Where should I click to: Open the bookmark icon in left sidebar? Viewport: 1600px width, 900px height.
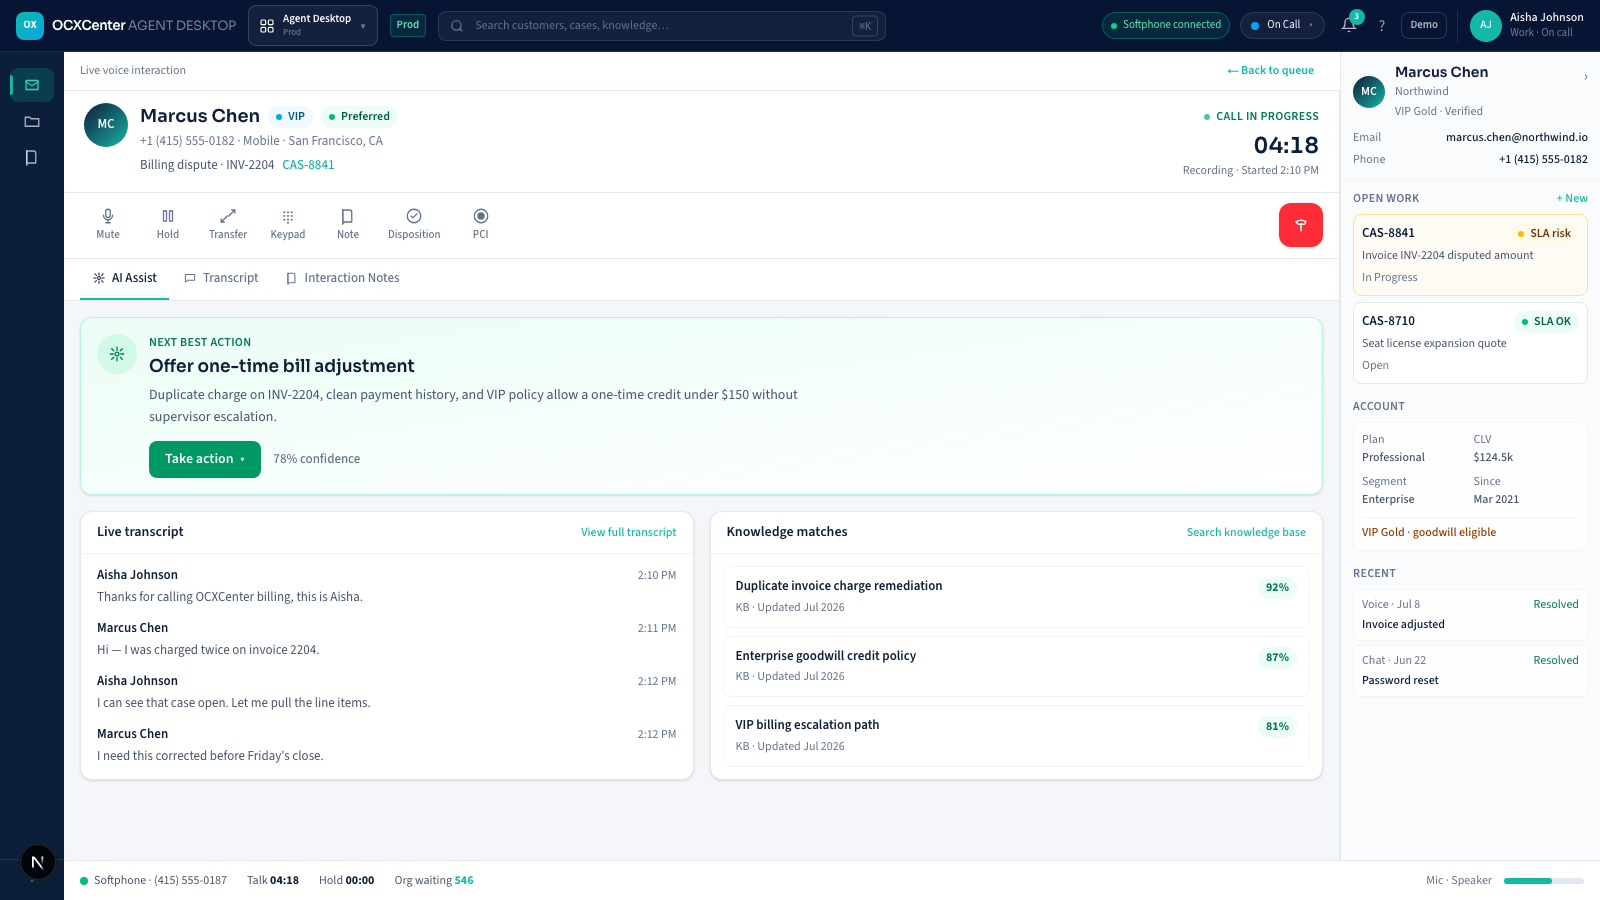pos(32,157)
